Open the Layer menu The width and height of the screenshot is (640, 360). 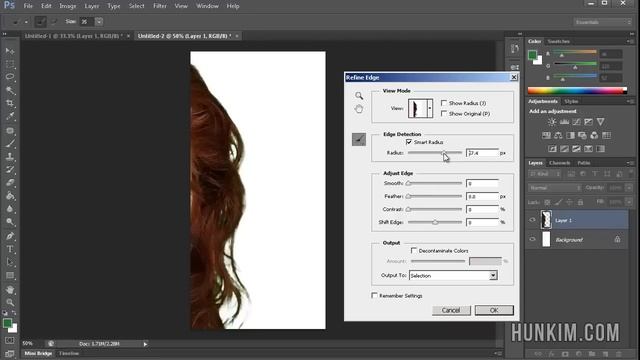91,6
